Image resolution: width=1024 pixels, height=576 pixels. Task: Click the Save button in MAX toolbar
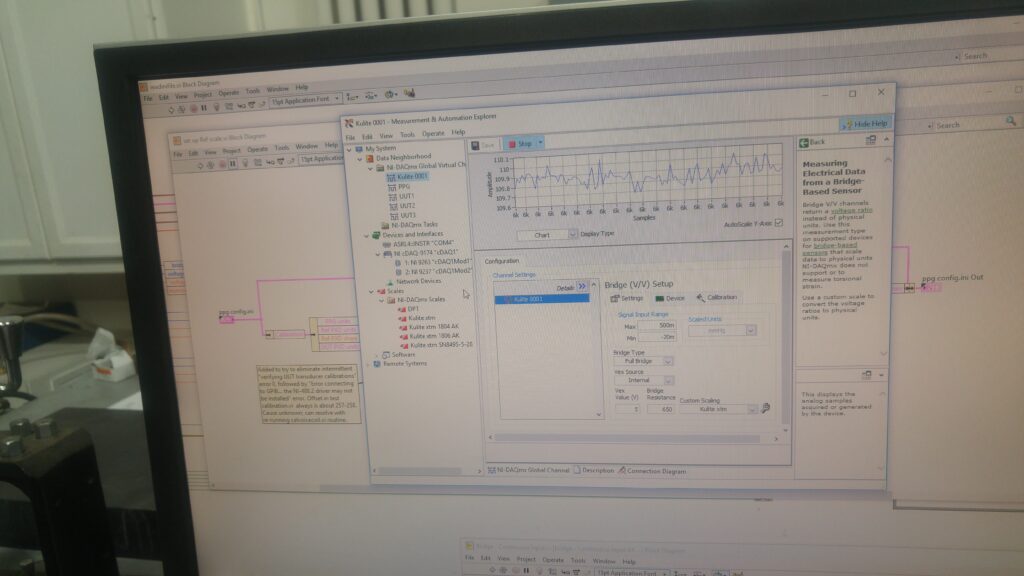(483, 145)
